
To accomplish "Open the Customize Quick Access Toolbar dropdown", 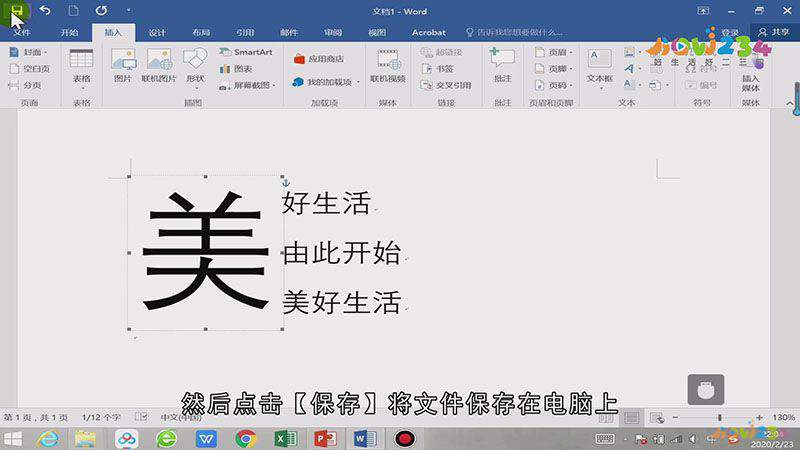I will (x=129, y=10).
